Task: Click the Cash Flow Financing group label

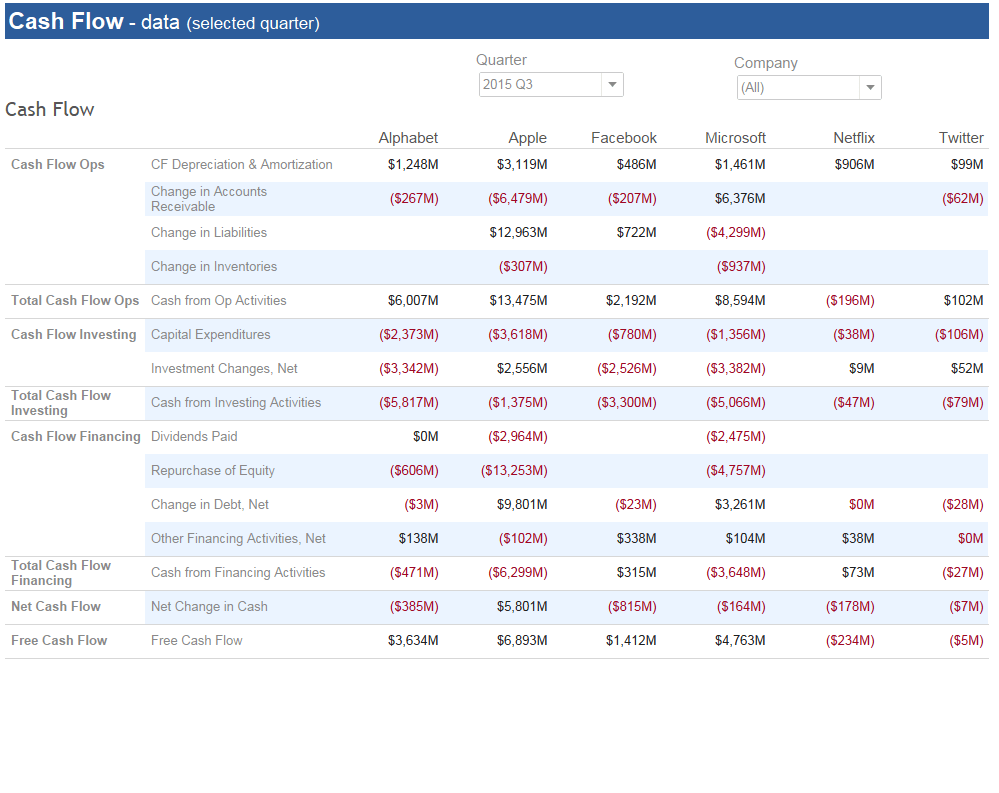Action: point(75,436)
